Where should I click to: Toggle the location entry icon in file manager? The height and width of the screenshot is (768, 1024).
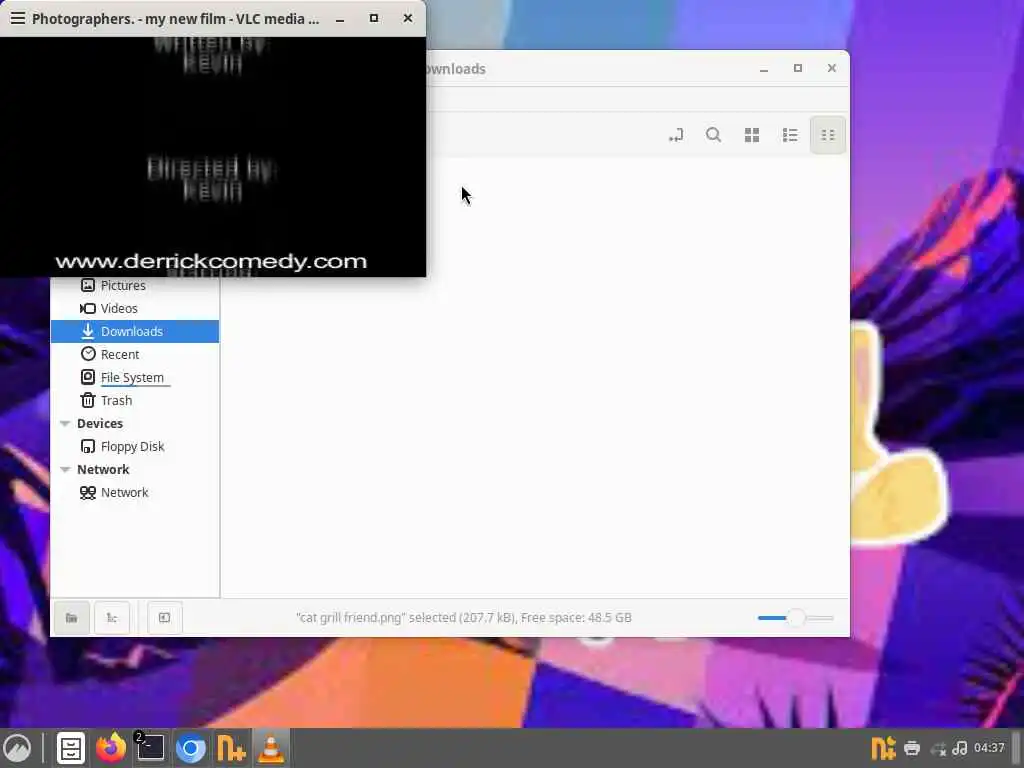676,135
